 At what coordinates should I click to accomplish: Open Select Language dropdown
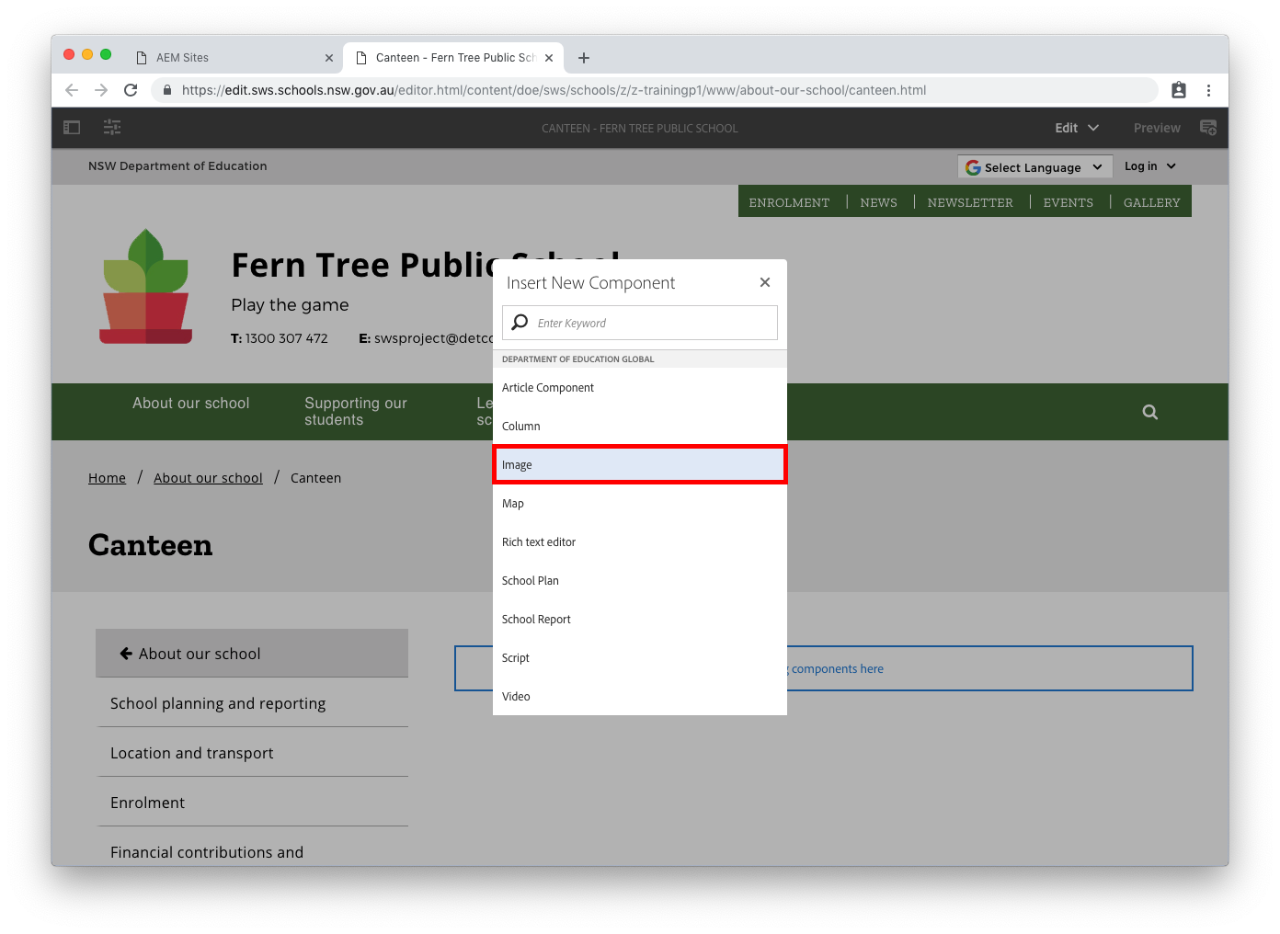coord(1035,167)
